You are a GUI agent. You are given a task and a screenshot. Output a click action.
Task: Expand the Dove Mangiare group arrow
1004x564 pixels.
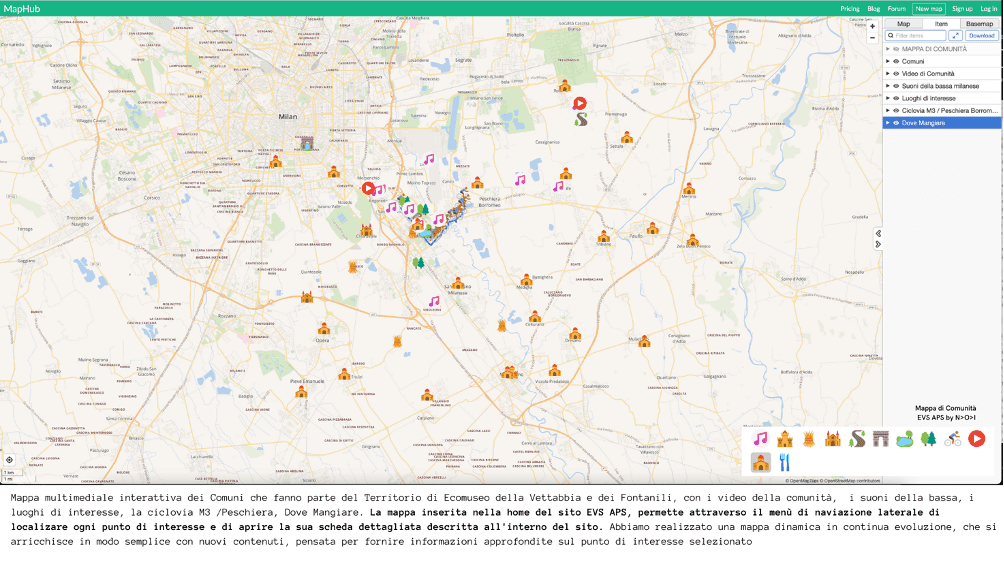[x=888, y=123]
